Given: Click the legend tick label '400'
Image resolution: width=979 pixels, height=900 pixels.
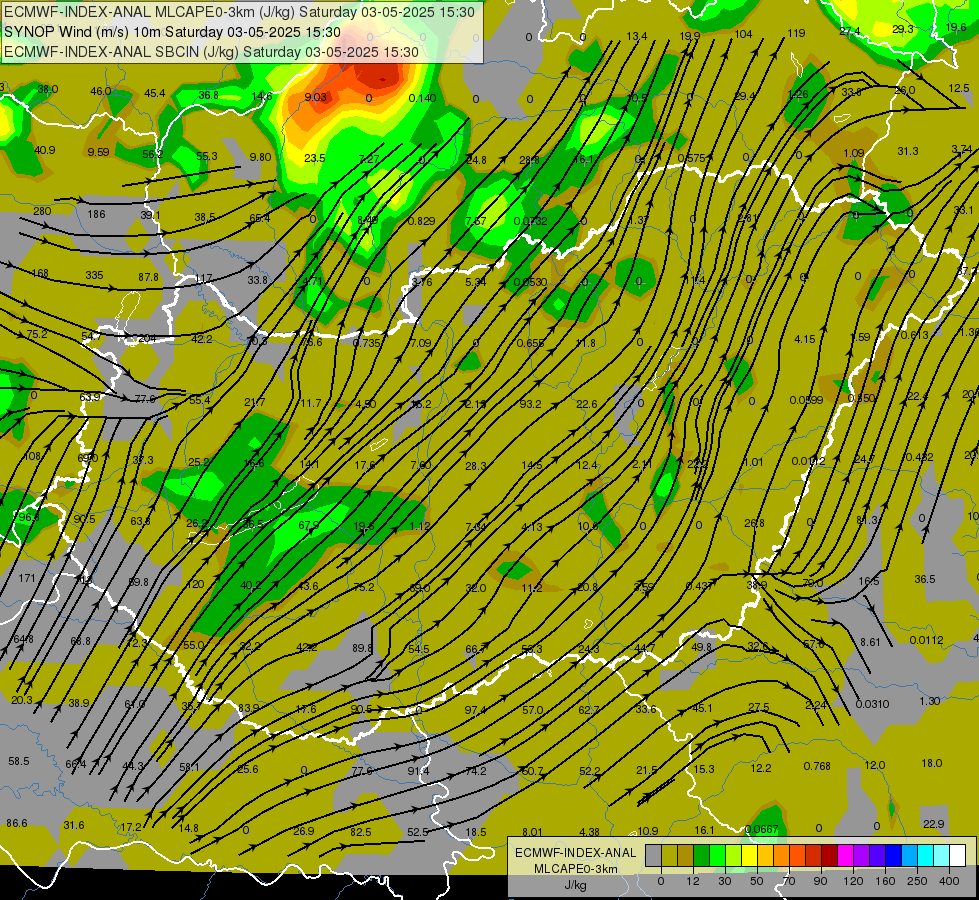Looking at the screenshot, I should point(949,881).
